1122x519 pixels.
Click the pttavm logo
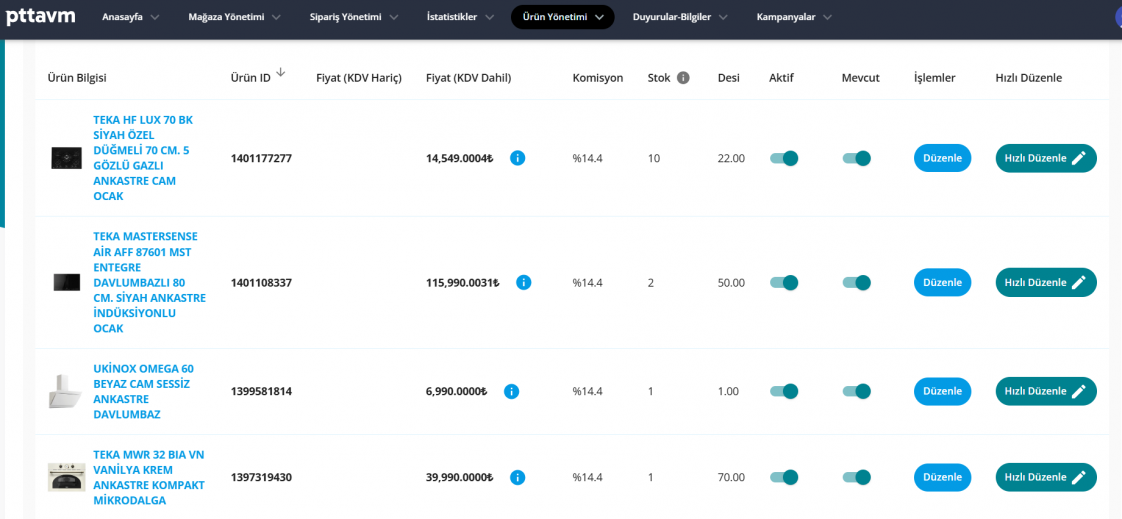click(40, 17)
